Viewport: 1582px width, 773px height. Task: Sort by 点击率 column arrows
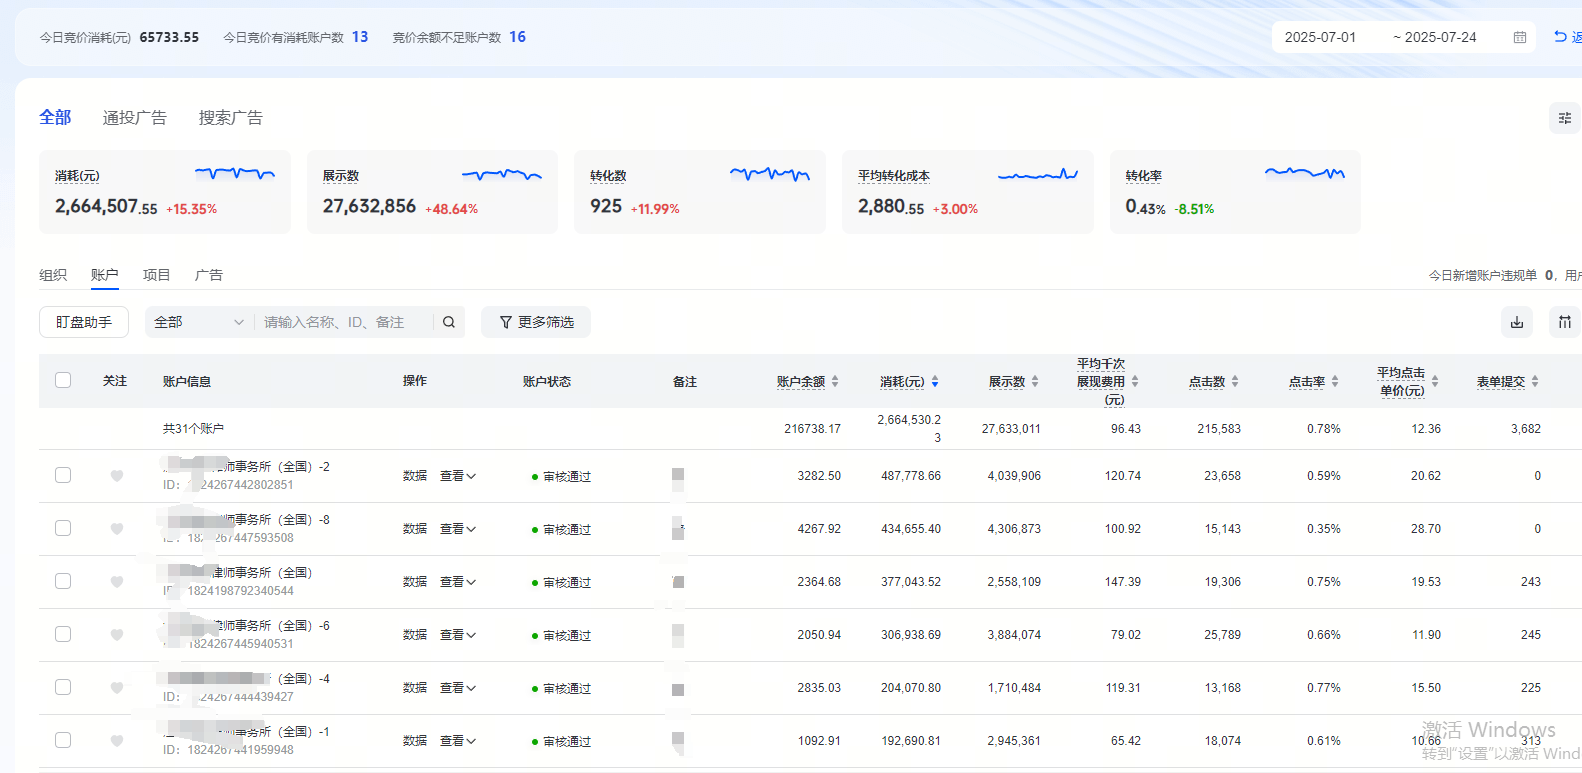point(1335,381)
